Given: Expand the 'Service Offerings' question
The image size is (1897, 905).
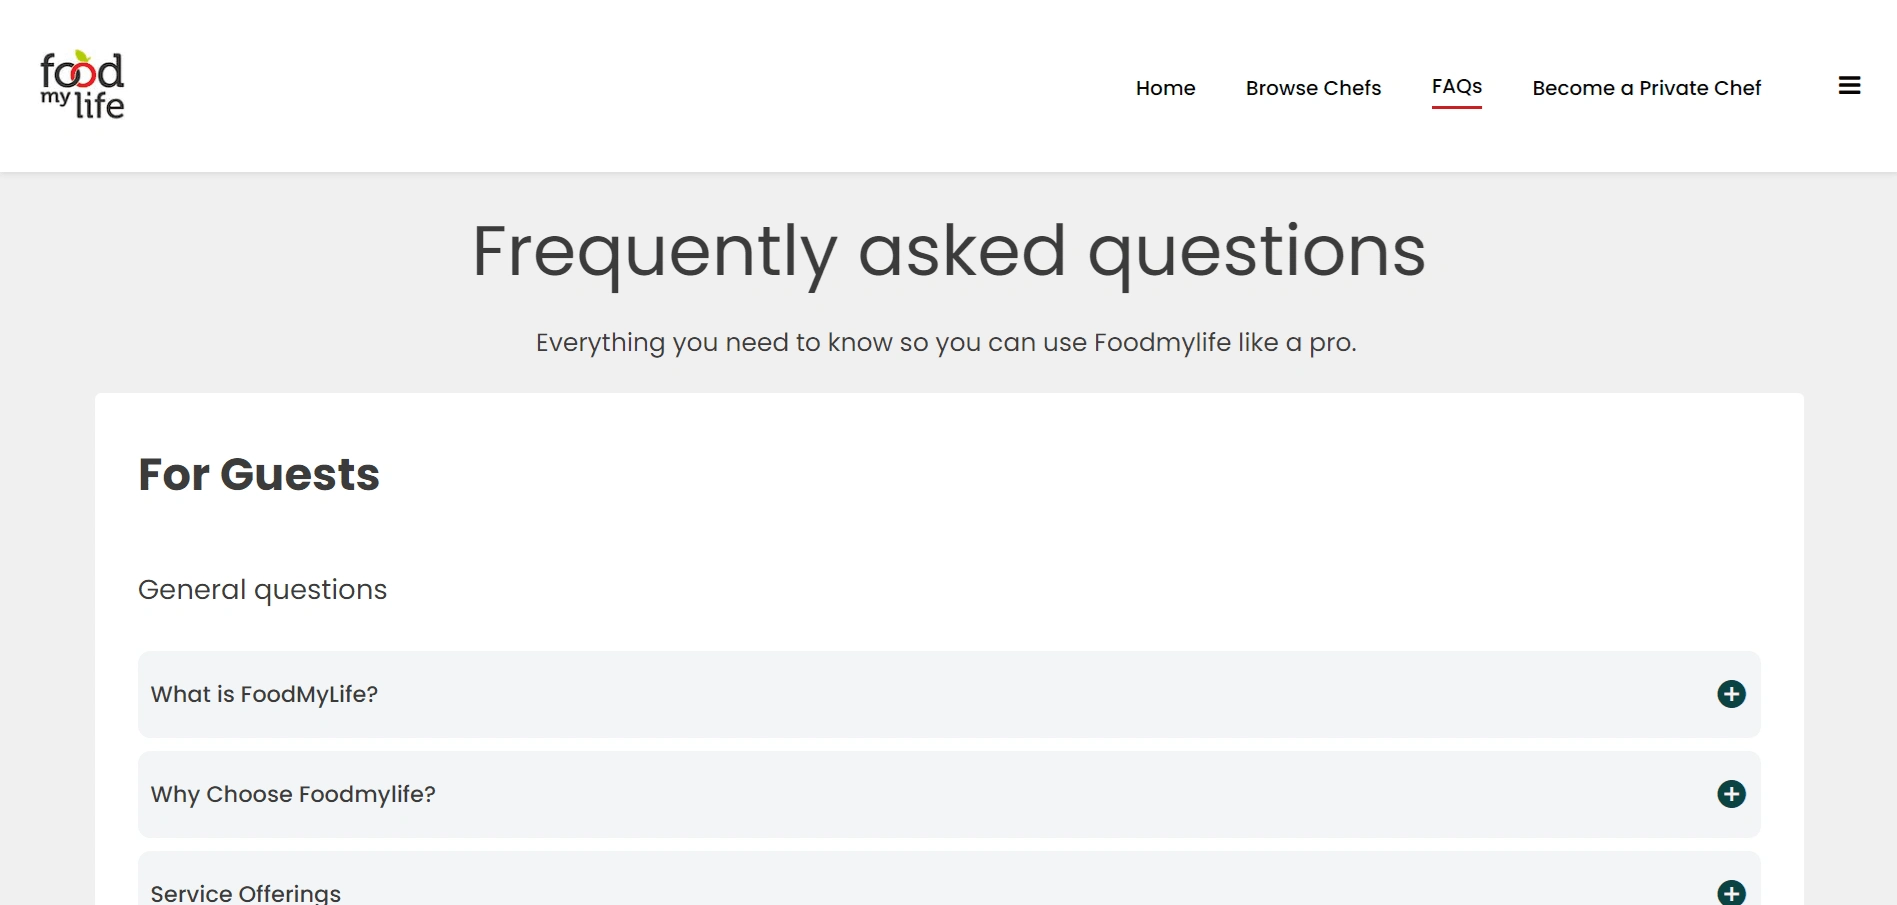Looking at the screenshot, I should [949, 879].
